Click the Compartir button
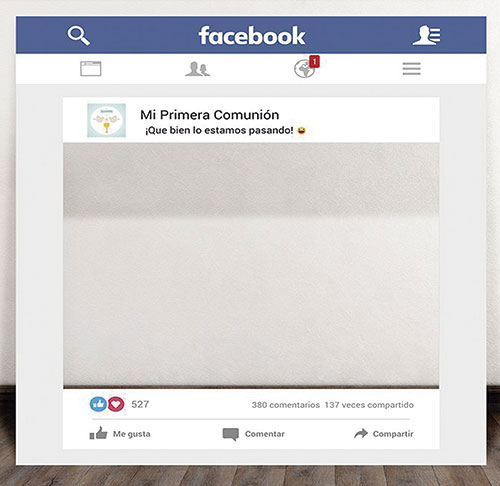Viewport: 500px width, 486px height. (384, 434)
